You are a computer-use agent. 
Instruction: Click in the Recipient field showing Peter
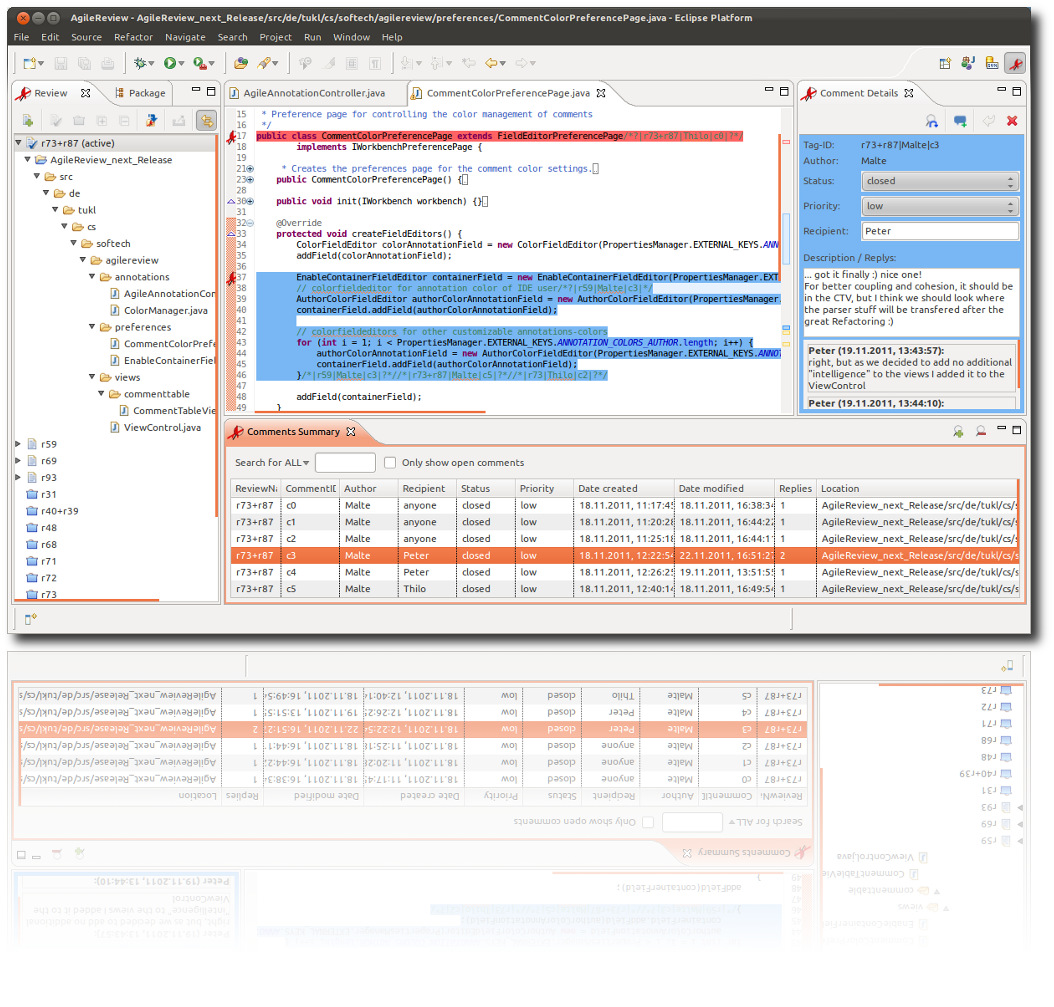[938, 231]
